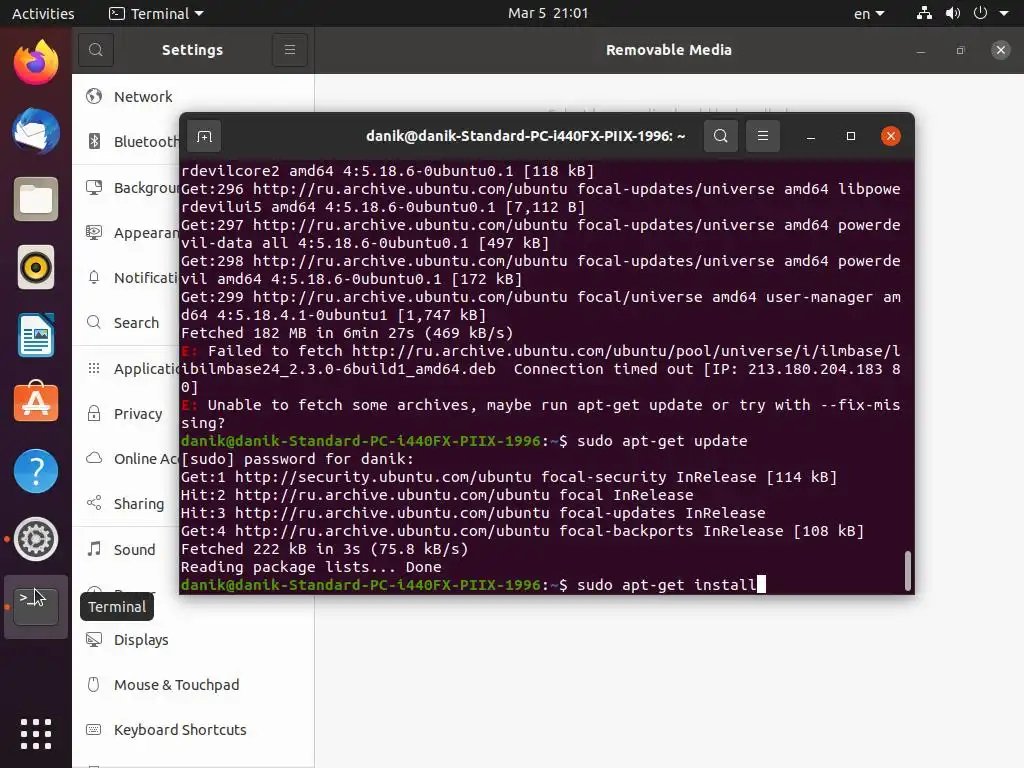Open the Settings hamburger menu
The image size is (1024, 768).
[x=290, y=50]
